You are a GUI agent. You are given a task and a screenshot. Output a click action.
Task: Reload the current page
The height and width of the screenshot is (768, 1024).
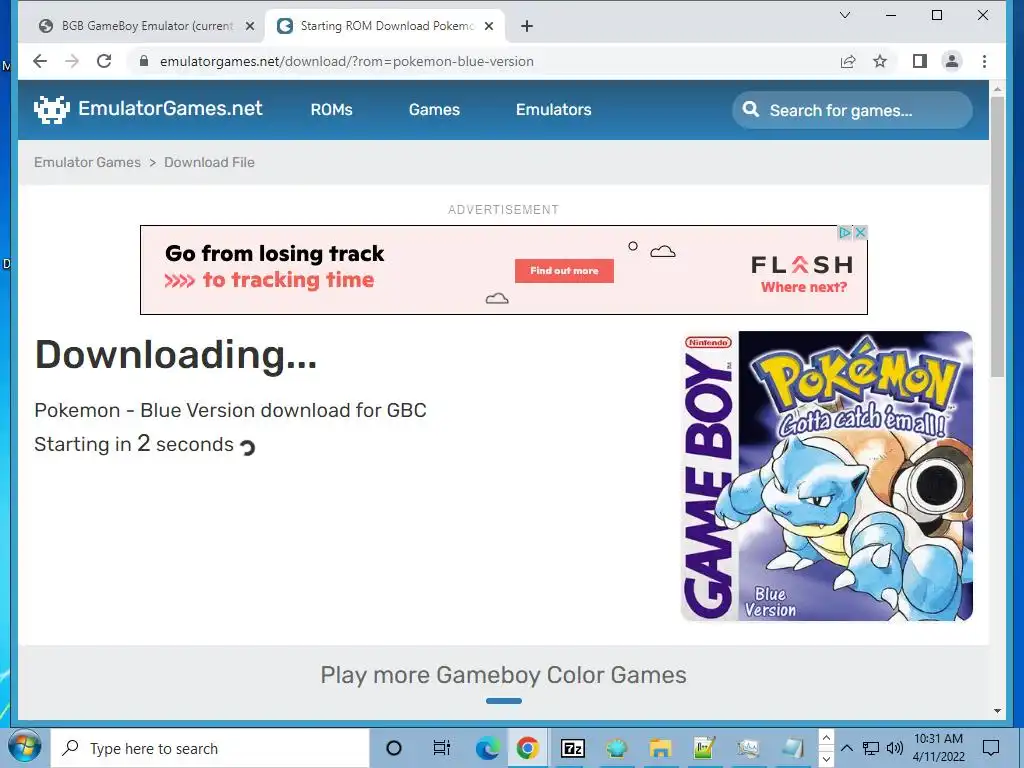[104, 61]
